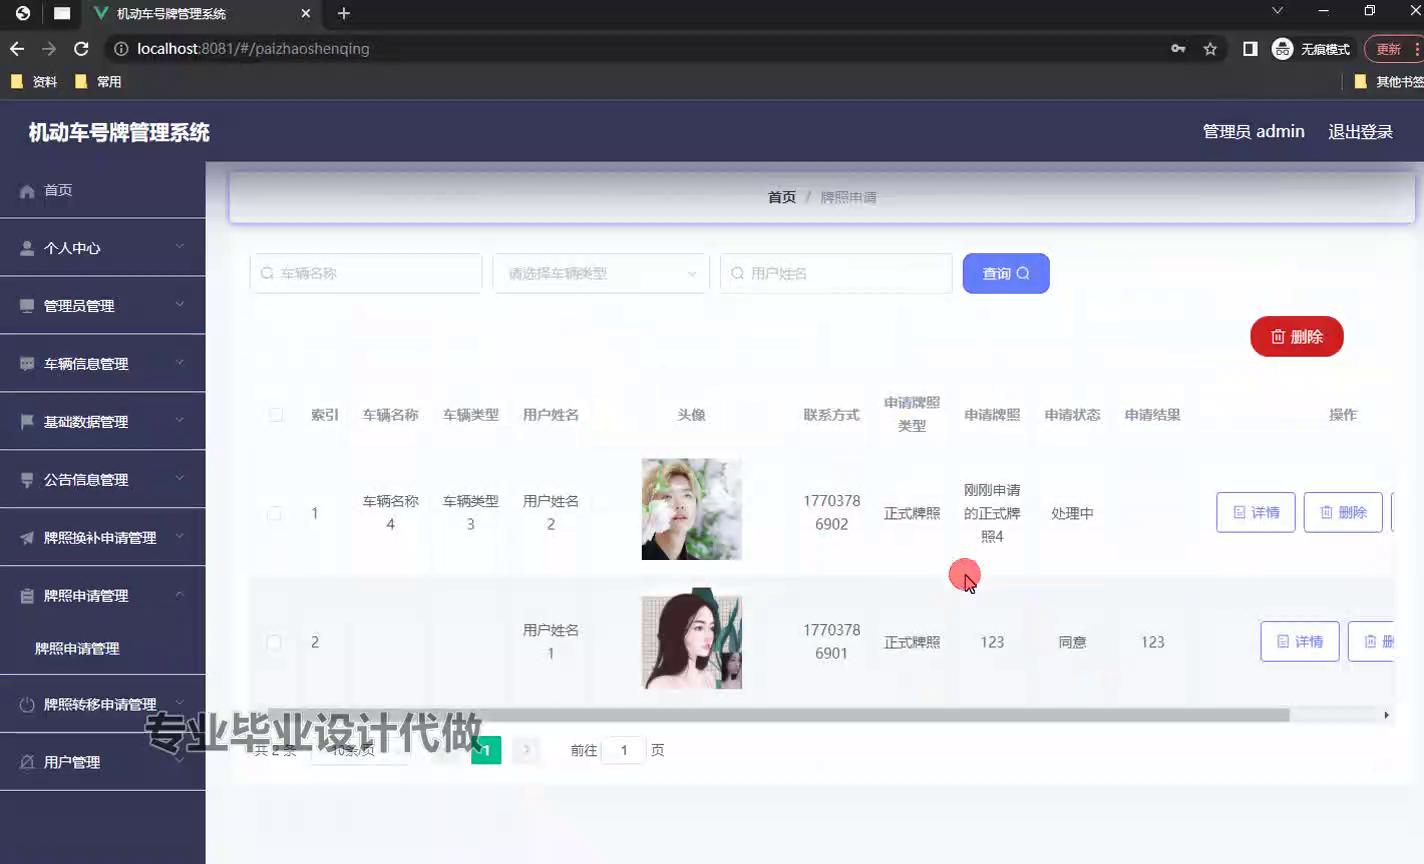The width and height of the screenshot is (1424, 864).
Task: Expand the 管理员管理 menu chevron
Action: [180, 304]
